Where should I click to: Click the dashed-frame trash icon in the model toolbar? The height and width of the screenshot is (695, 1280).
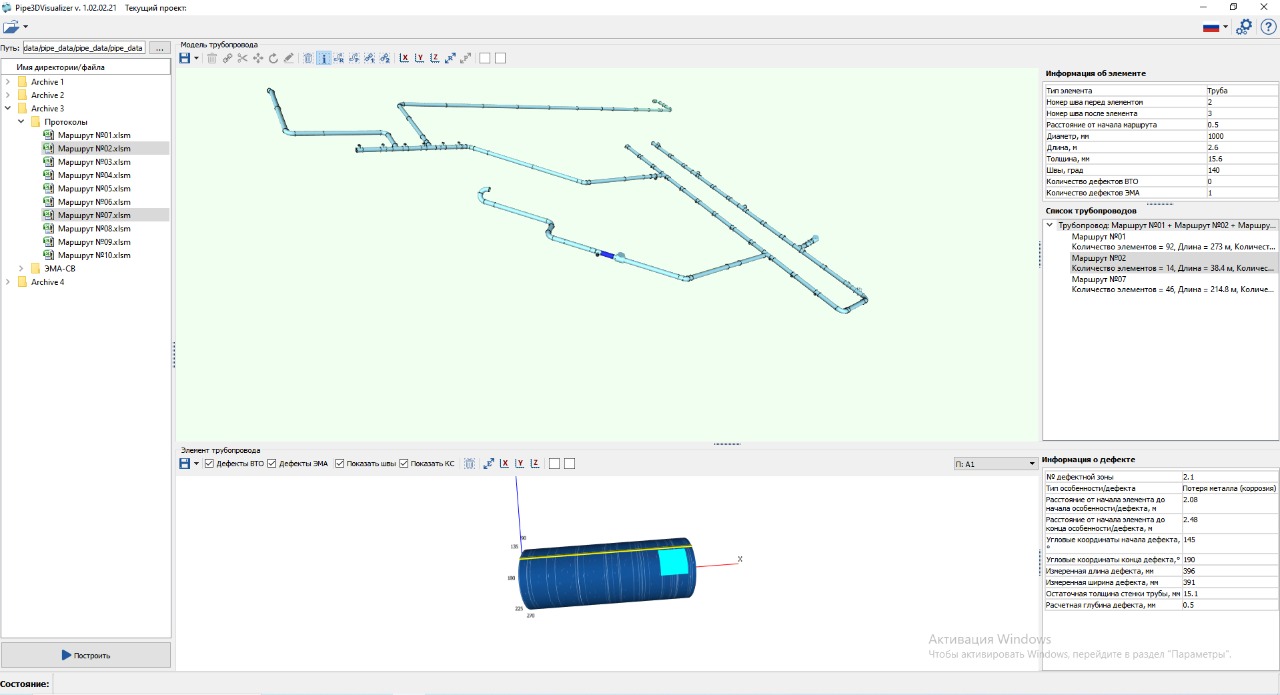click(x=308, y=58)
